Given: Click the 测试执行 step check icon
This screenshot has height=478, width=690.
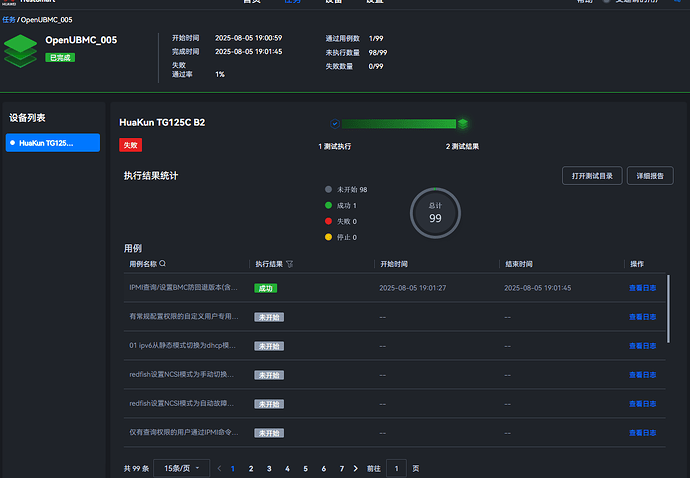Looking at the screenshot, I should pyautogui.click(x=335, y=123).
